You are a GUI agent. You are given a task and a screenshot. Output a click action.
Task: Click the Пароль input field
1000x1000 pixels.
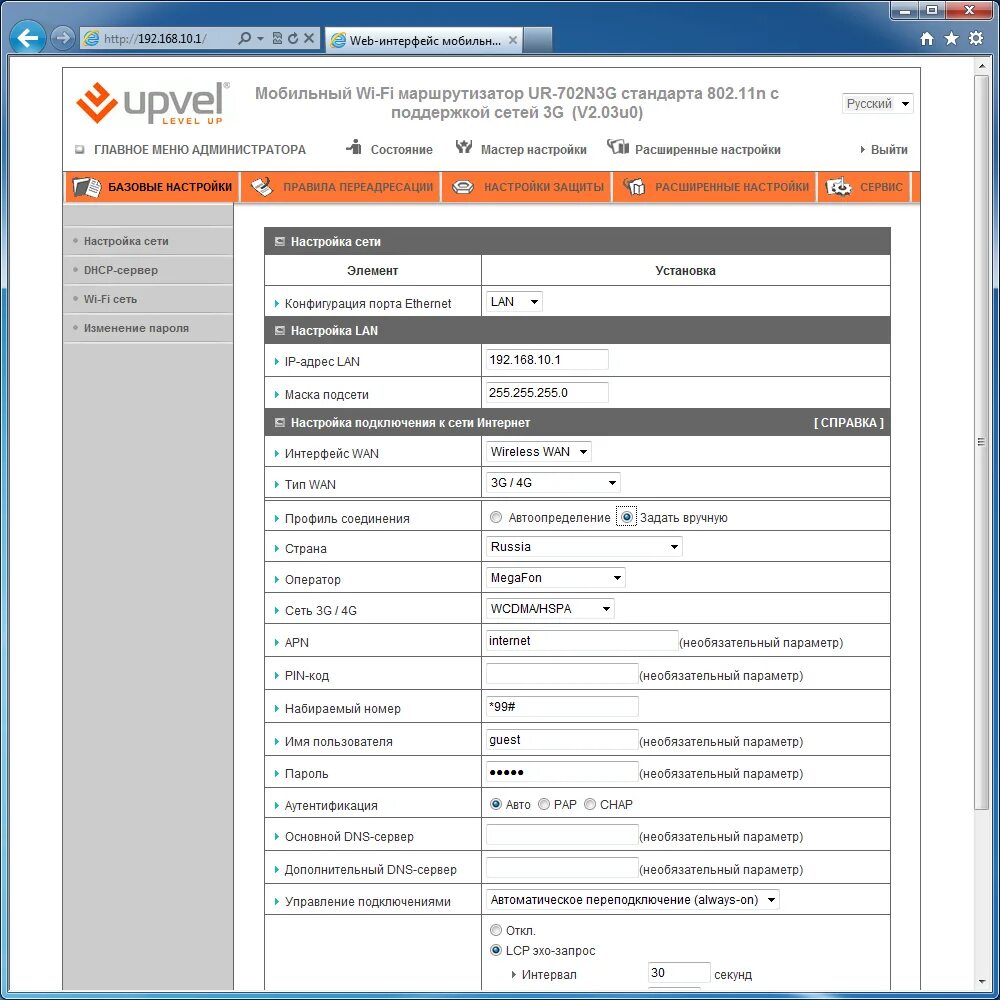562,772
